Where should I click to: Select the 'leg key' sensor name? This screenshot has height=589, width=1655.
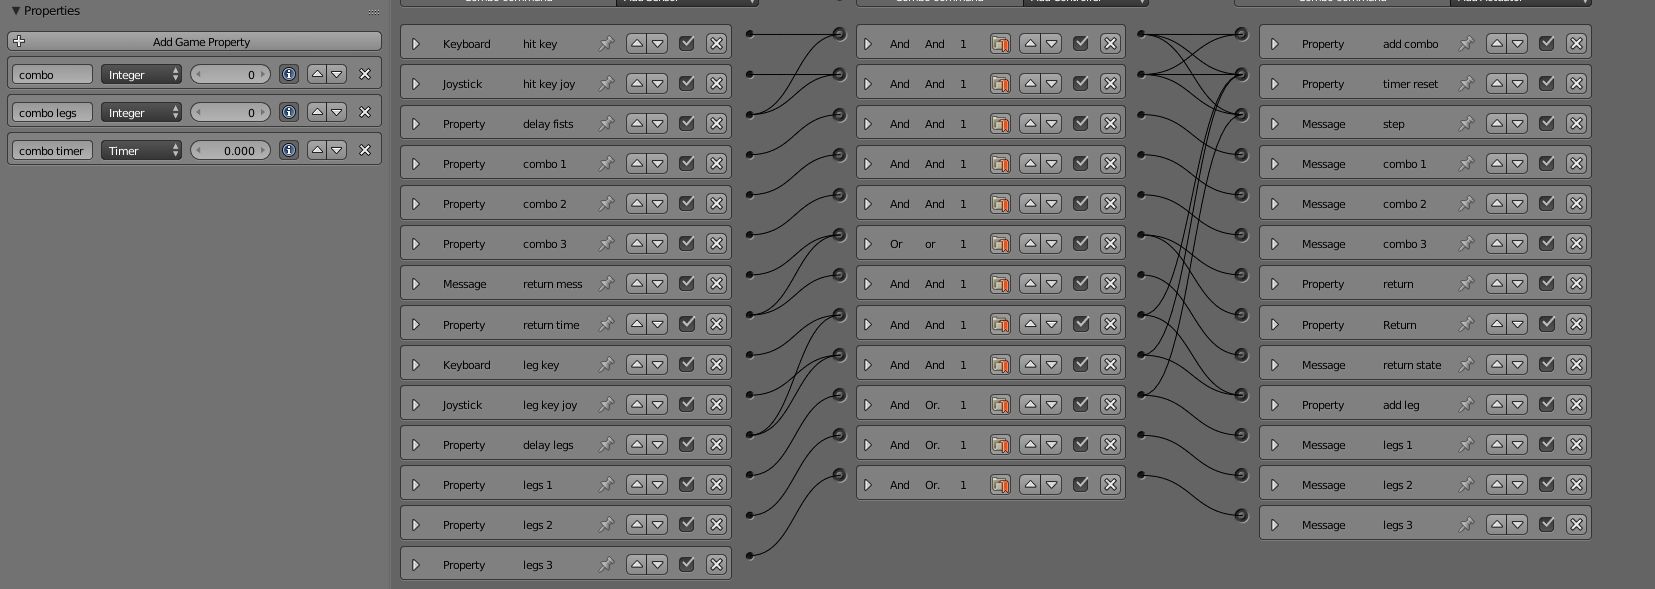point(541,365)
